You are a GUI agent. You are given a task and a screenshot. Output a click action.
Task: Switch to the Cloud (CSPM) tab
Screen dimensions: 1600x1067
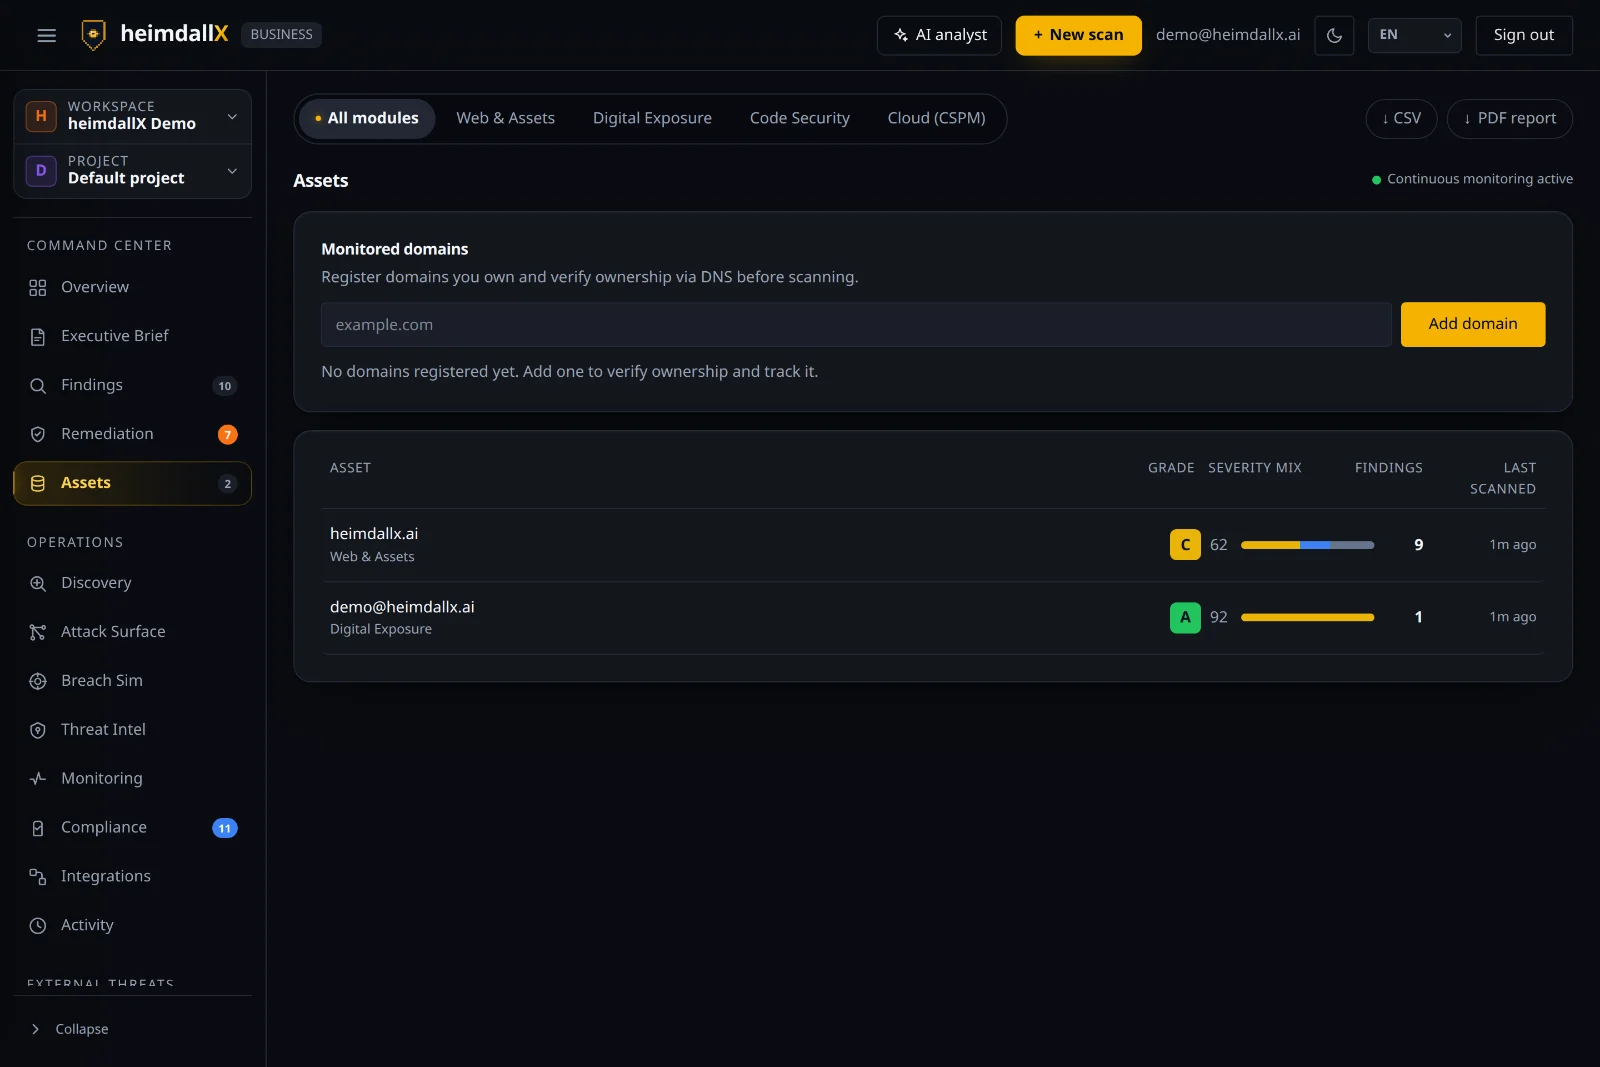tap(936, 118)
